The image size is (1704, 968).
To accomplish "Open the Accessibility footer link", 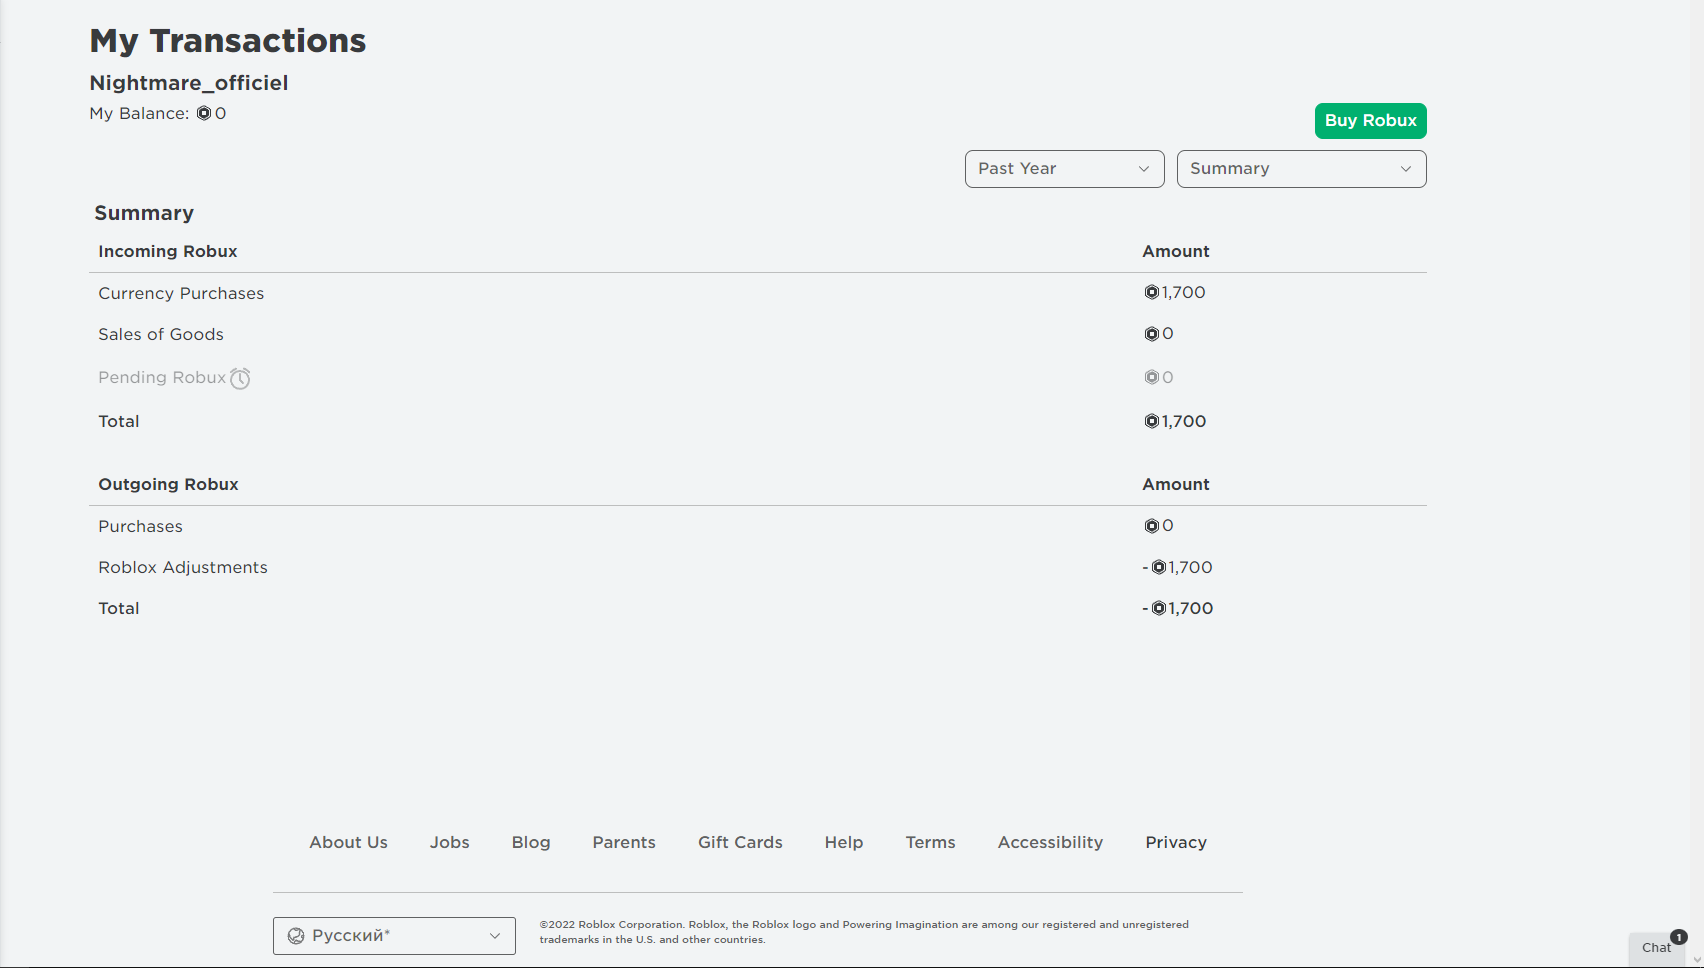I will tap(1050, 843).
